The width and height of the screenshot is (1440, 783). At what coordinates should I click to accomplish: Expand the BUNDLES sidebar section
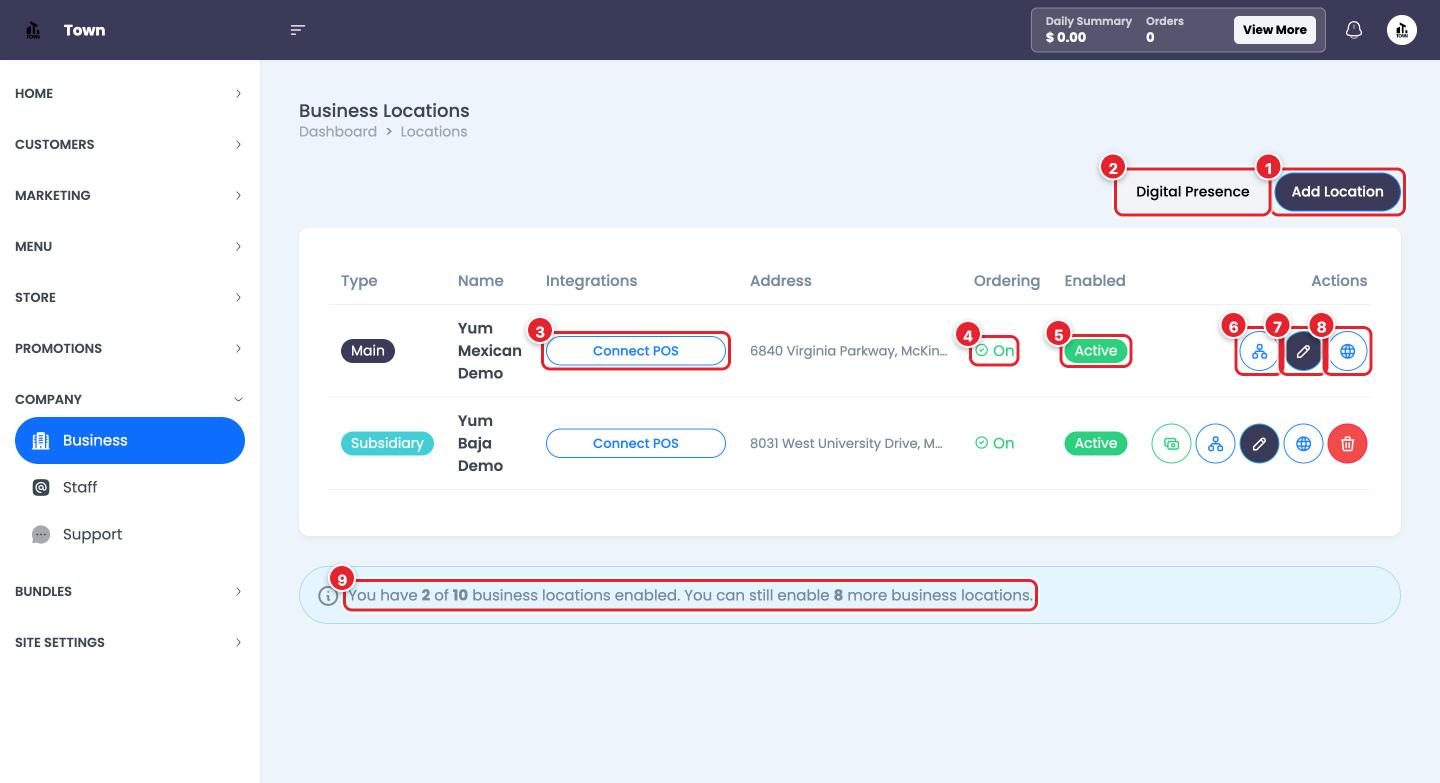(129, 591)
